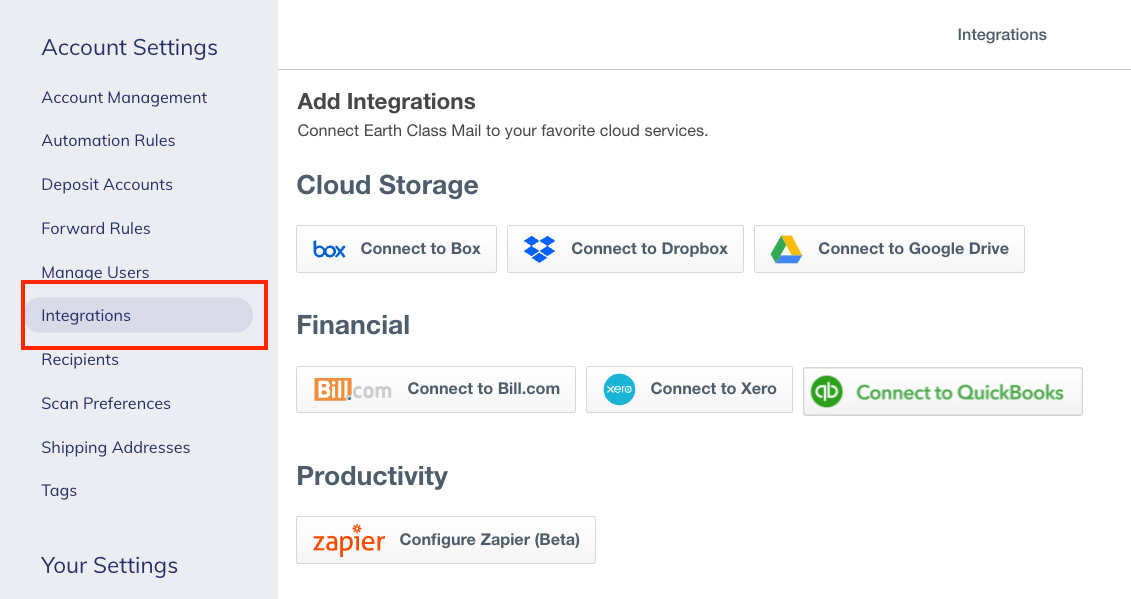Click the Dropbox logo icon
The height and width of the screenshot is (599, 1131).
(x=540, y=249)
